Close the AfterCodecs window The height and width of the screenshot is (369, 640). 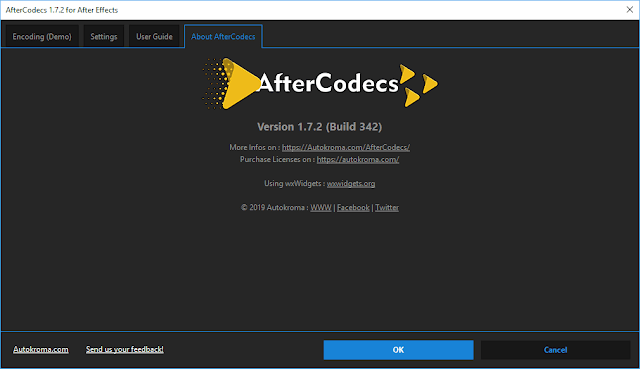pos(629,10)
